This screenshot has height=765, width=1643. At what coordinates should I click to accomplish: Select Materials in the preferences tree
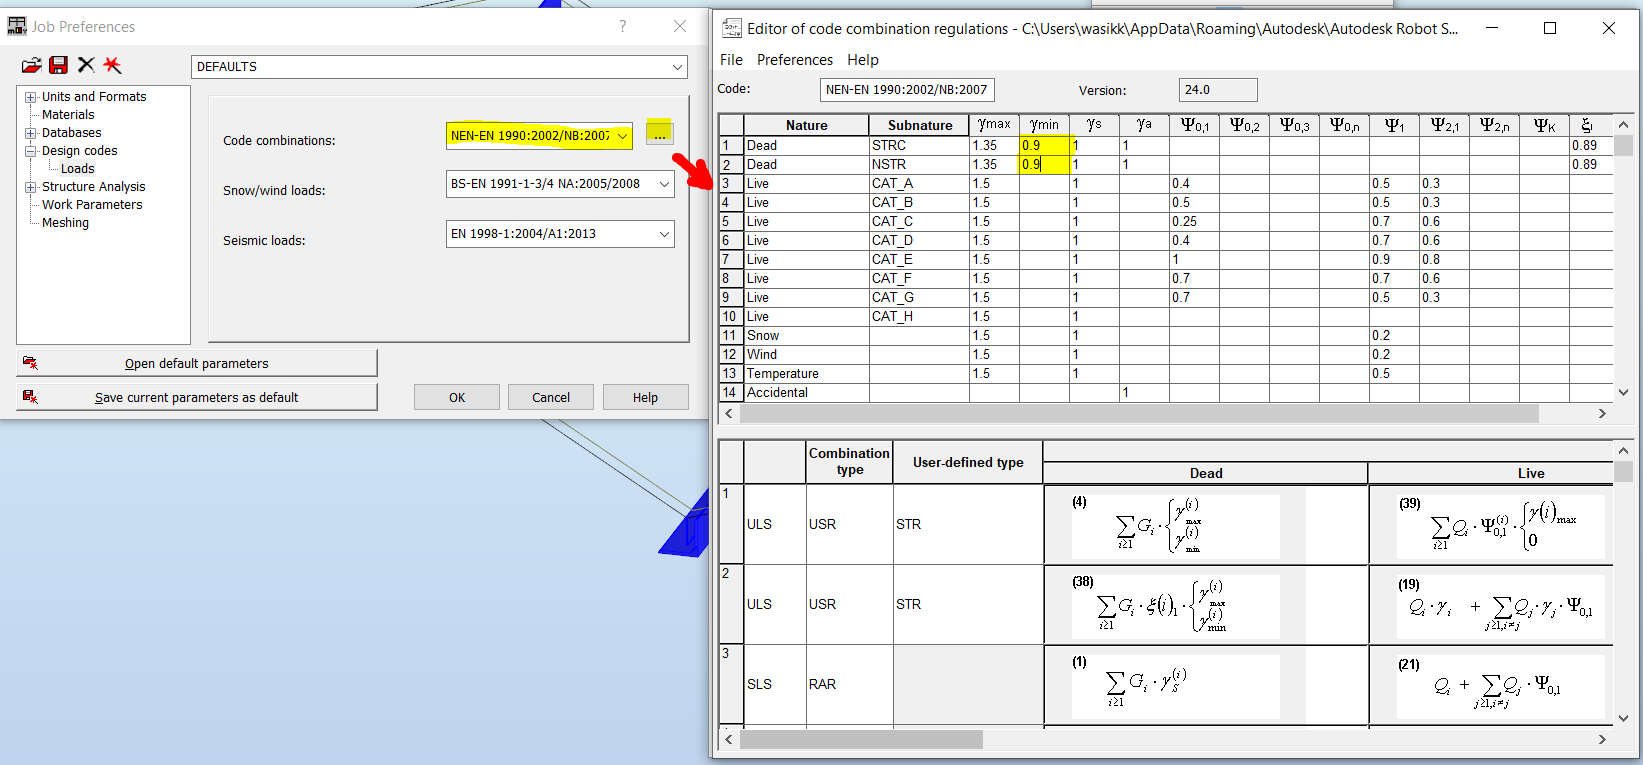[68, 115]
